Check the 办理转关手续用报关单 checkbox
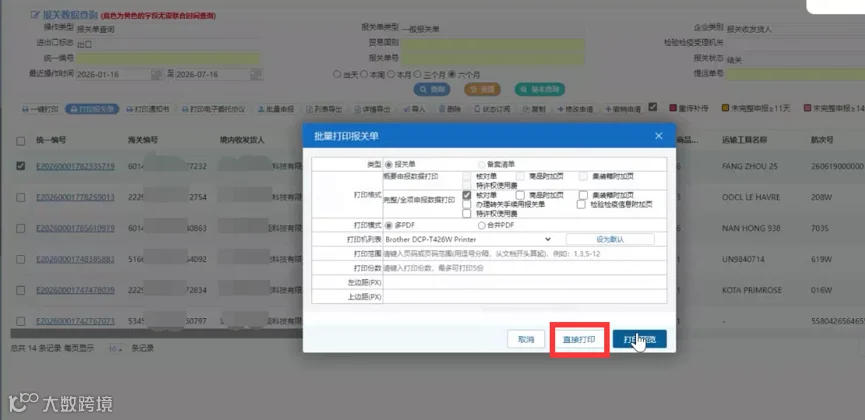 (467, 204)
